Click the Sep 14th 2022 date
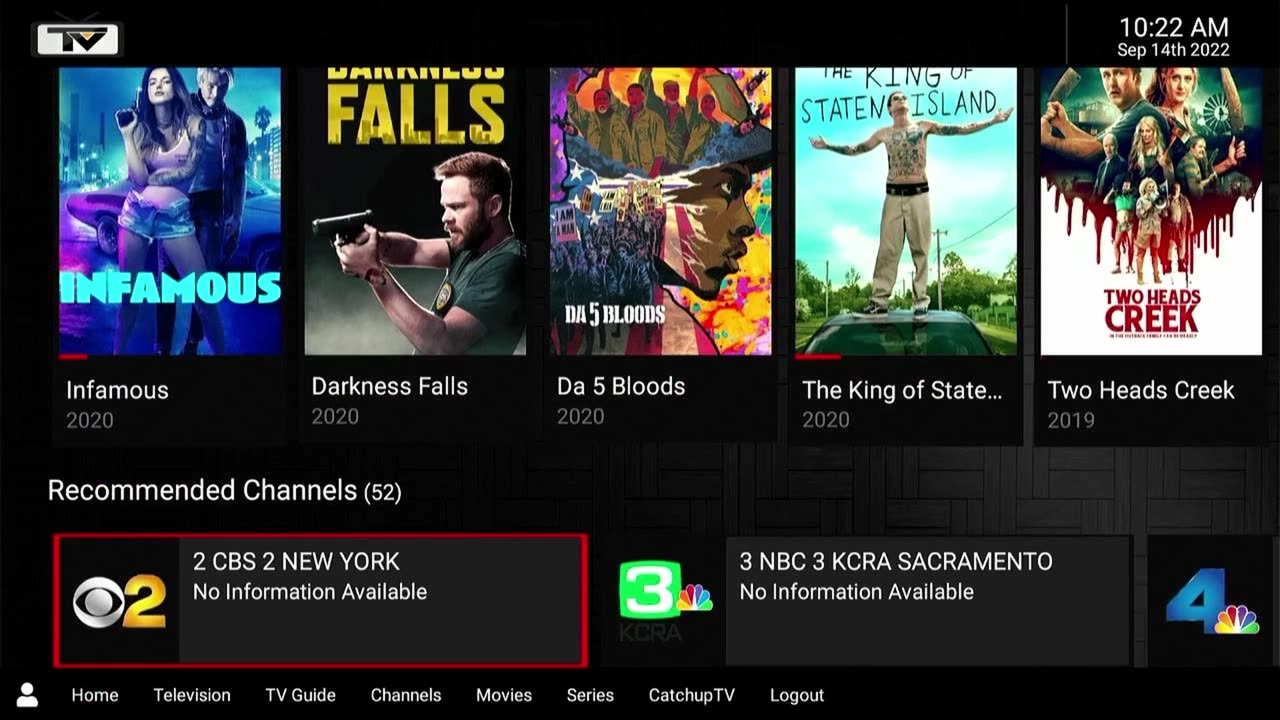This screenshot has height=720, width=1280. pos(1173,50)
